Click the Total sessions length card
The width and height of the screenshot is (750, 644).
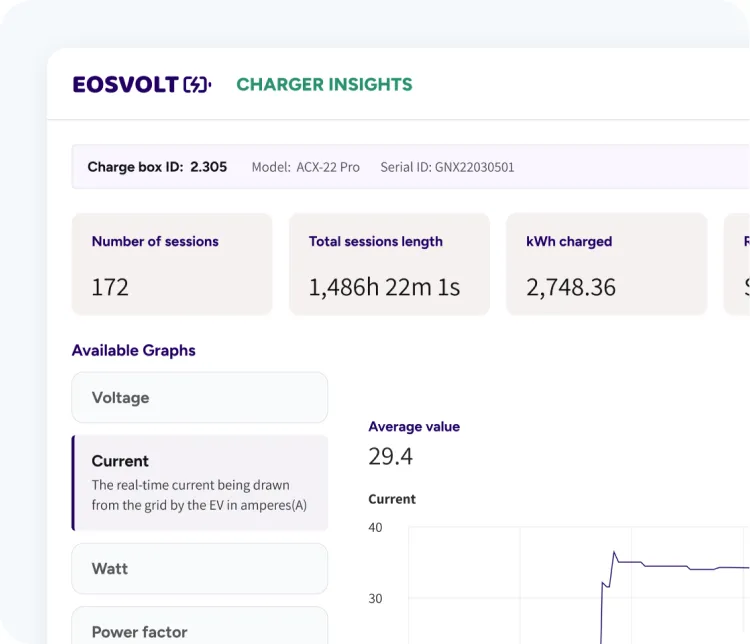[x=389, y=264]
